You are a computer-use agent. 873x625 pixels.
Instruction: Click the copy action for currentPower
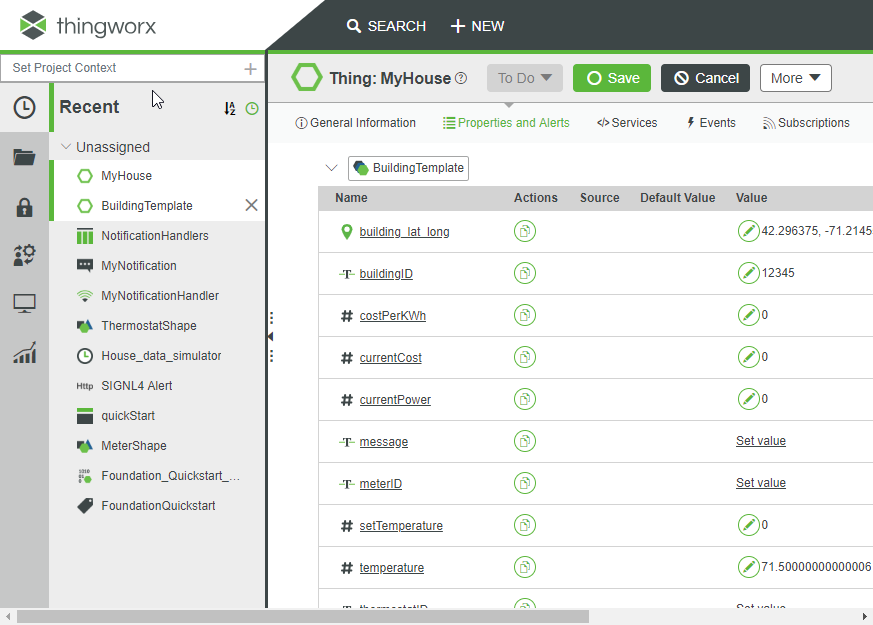coord(524,399)
